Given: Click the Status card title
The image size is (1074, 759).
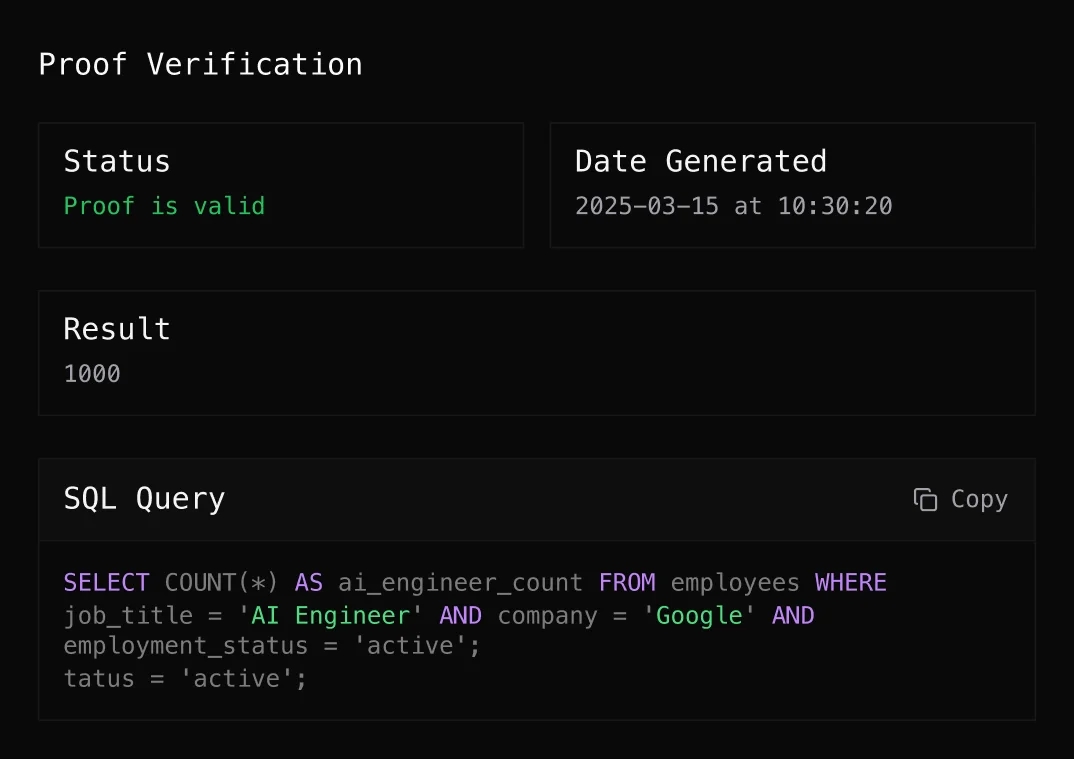Looking at the screenshot, I should click(x=117, y=162).
